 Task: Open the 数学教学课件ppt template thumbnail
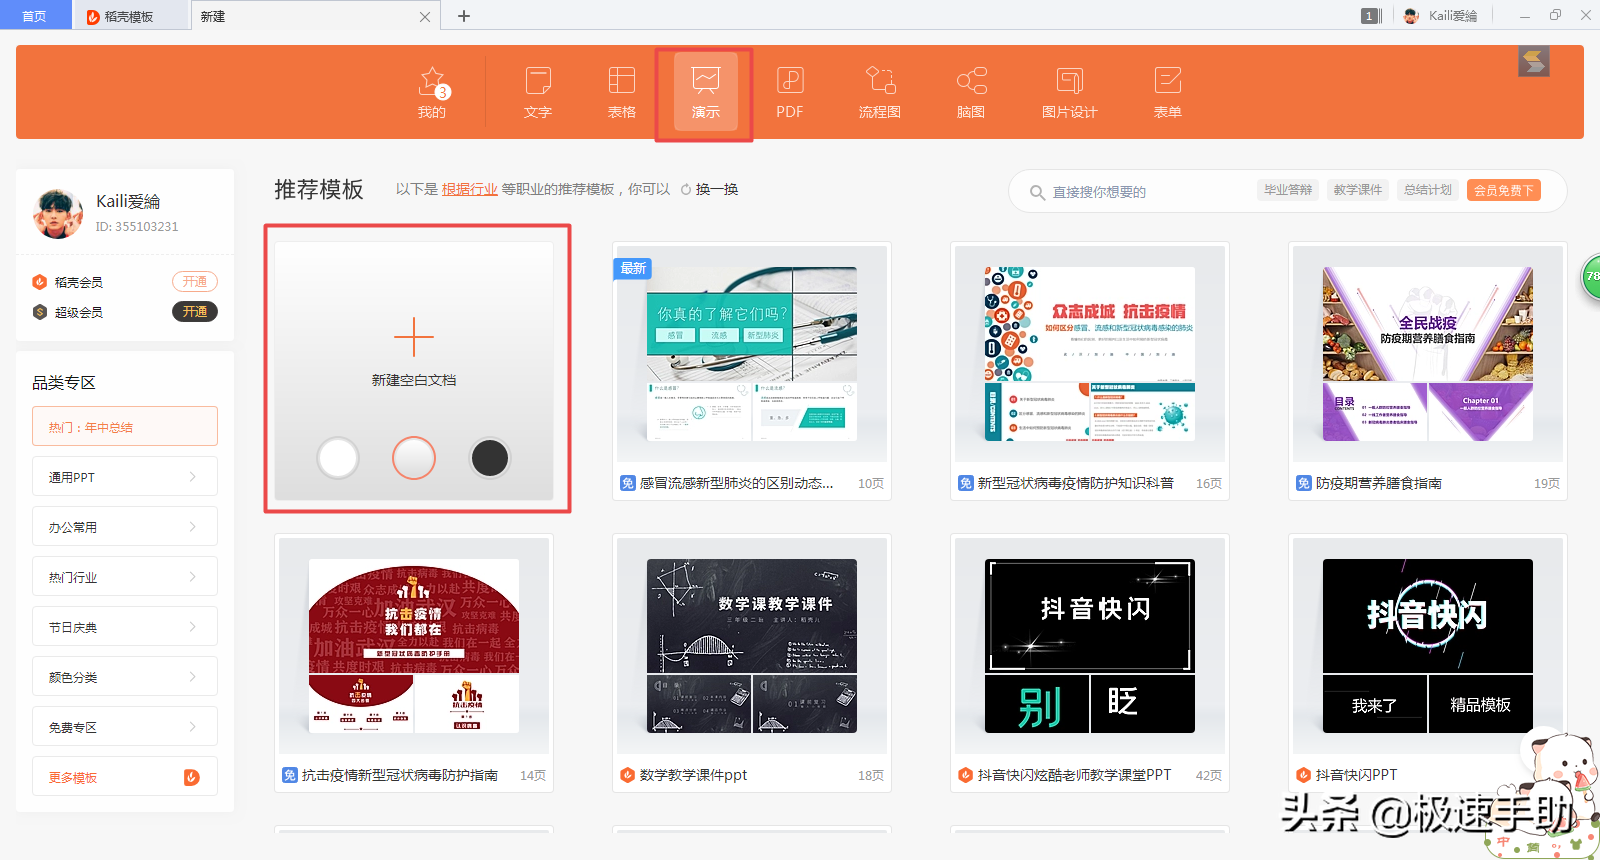pyautogui.click(x=752, y=646)
